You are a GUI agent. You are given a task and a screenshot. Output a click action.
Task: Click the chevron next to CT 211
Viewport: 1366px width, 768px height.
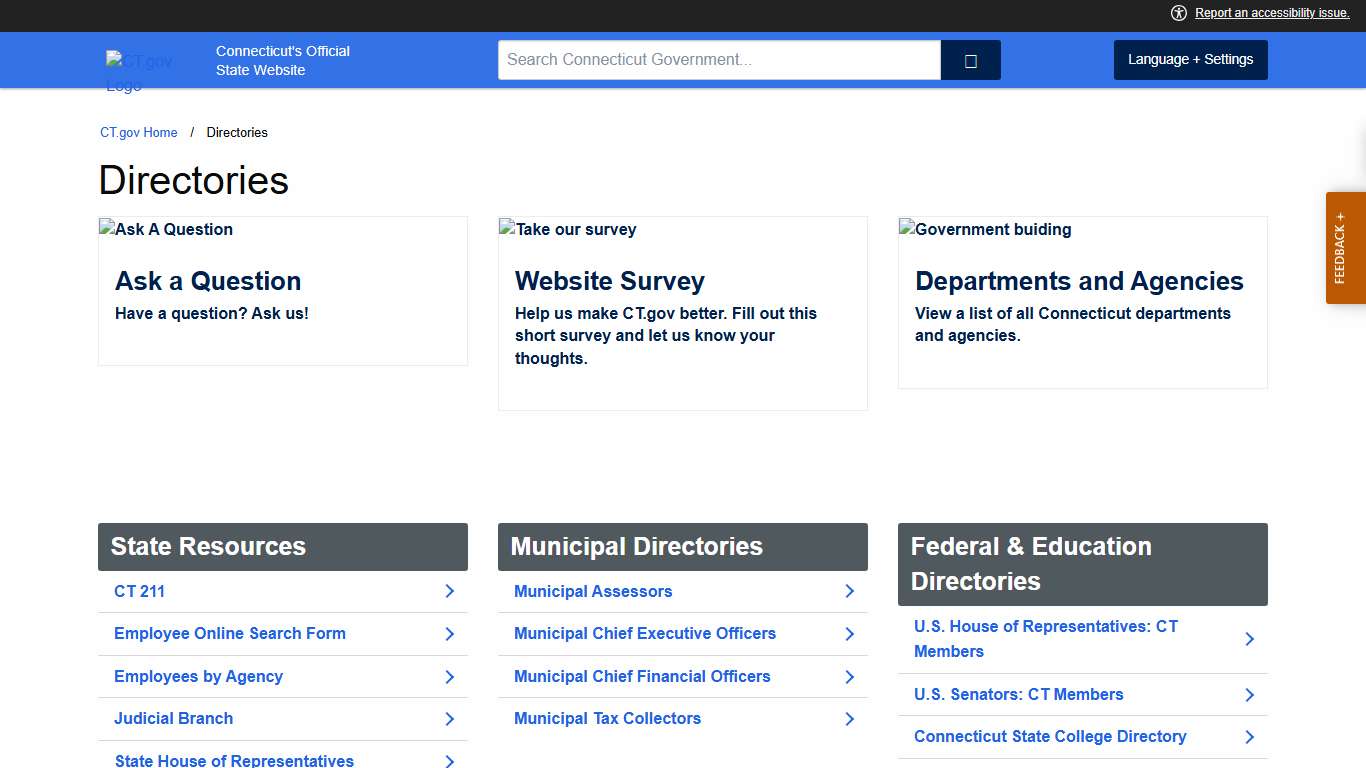(449, 591)
